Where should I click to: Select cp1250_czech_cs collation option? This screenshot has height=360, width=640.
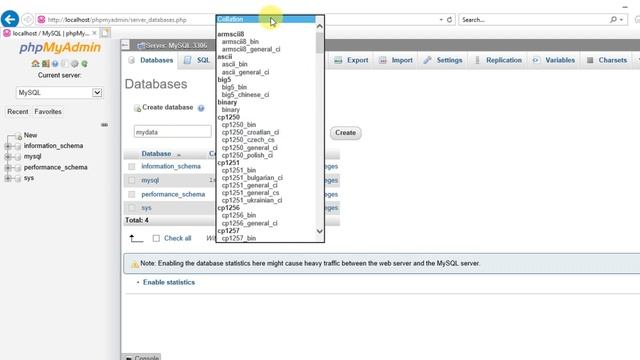tap(248, 140)
